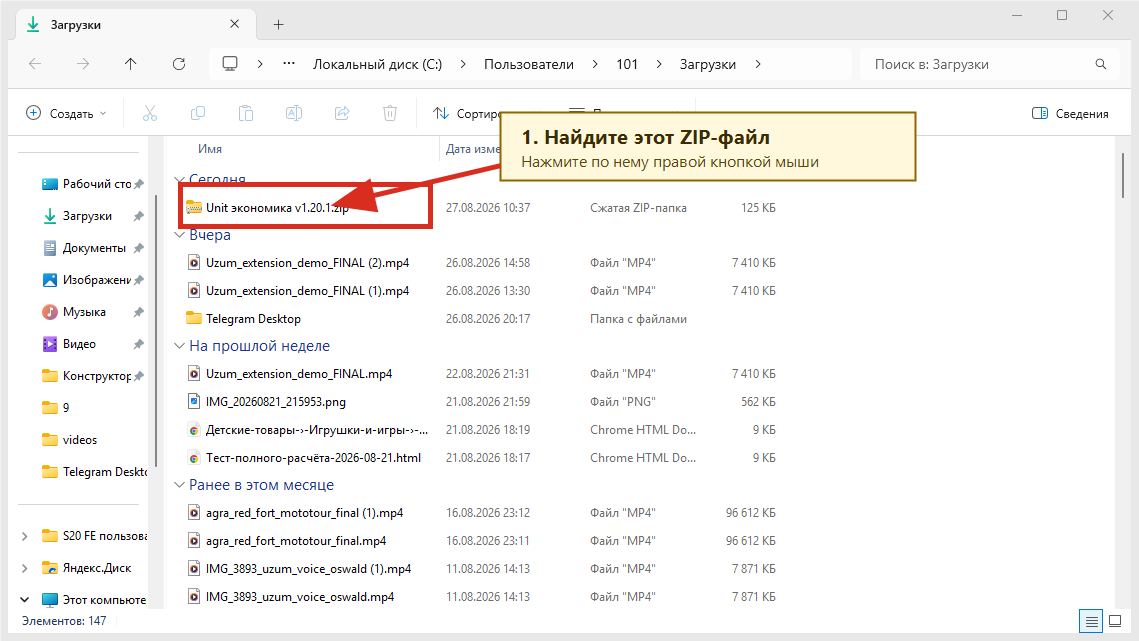The image size is (1139, 641).
Task: Click Локальный диск (C:) breadcrumb
Action: [377, 64]
